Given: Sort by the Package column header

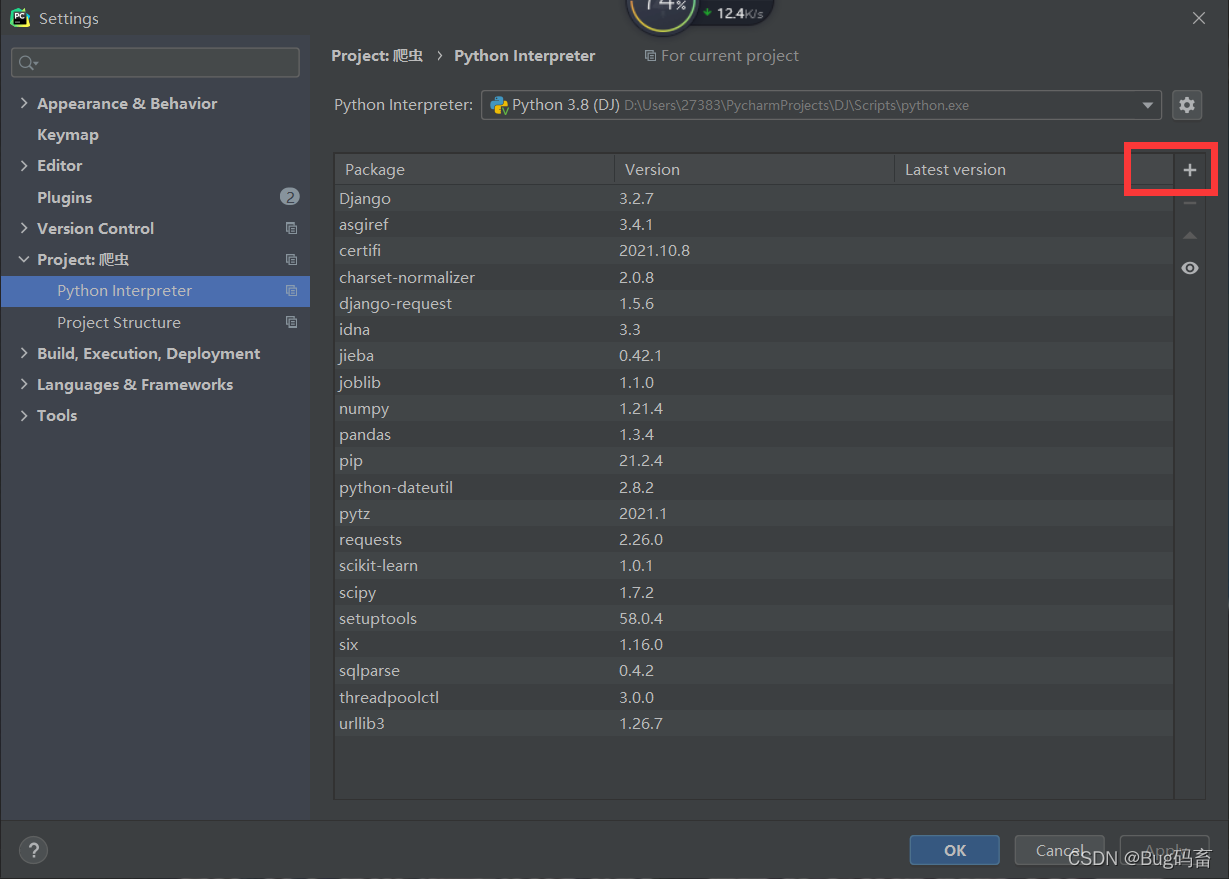Looking at the screenshot, I should (474, 170).
